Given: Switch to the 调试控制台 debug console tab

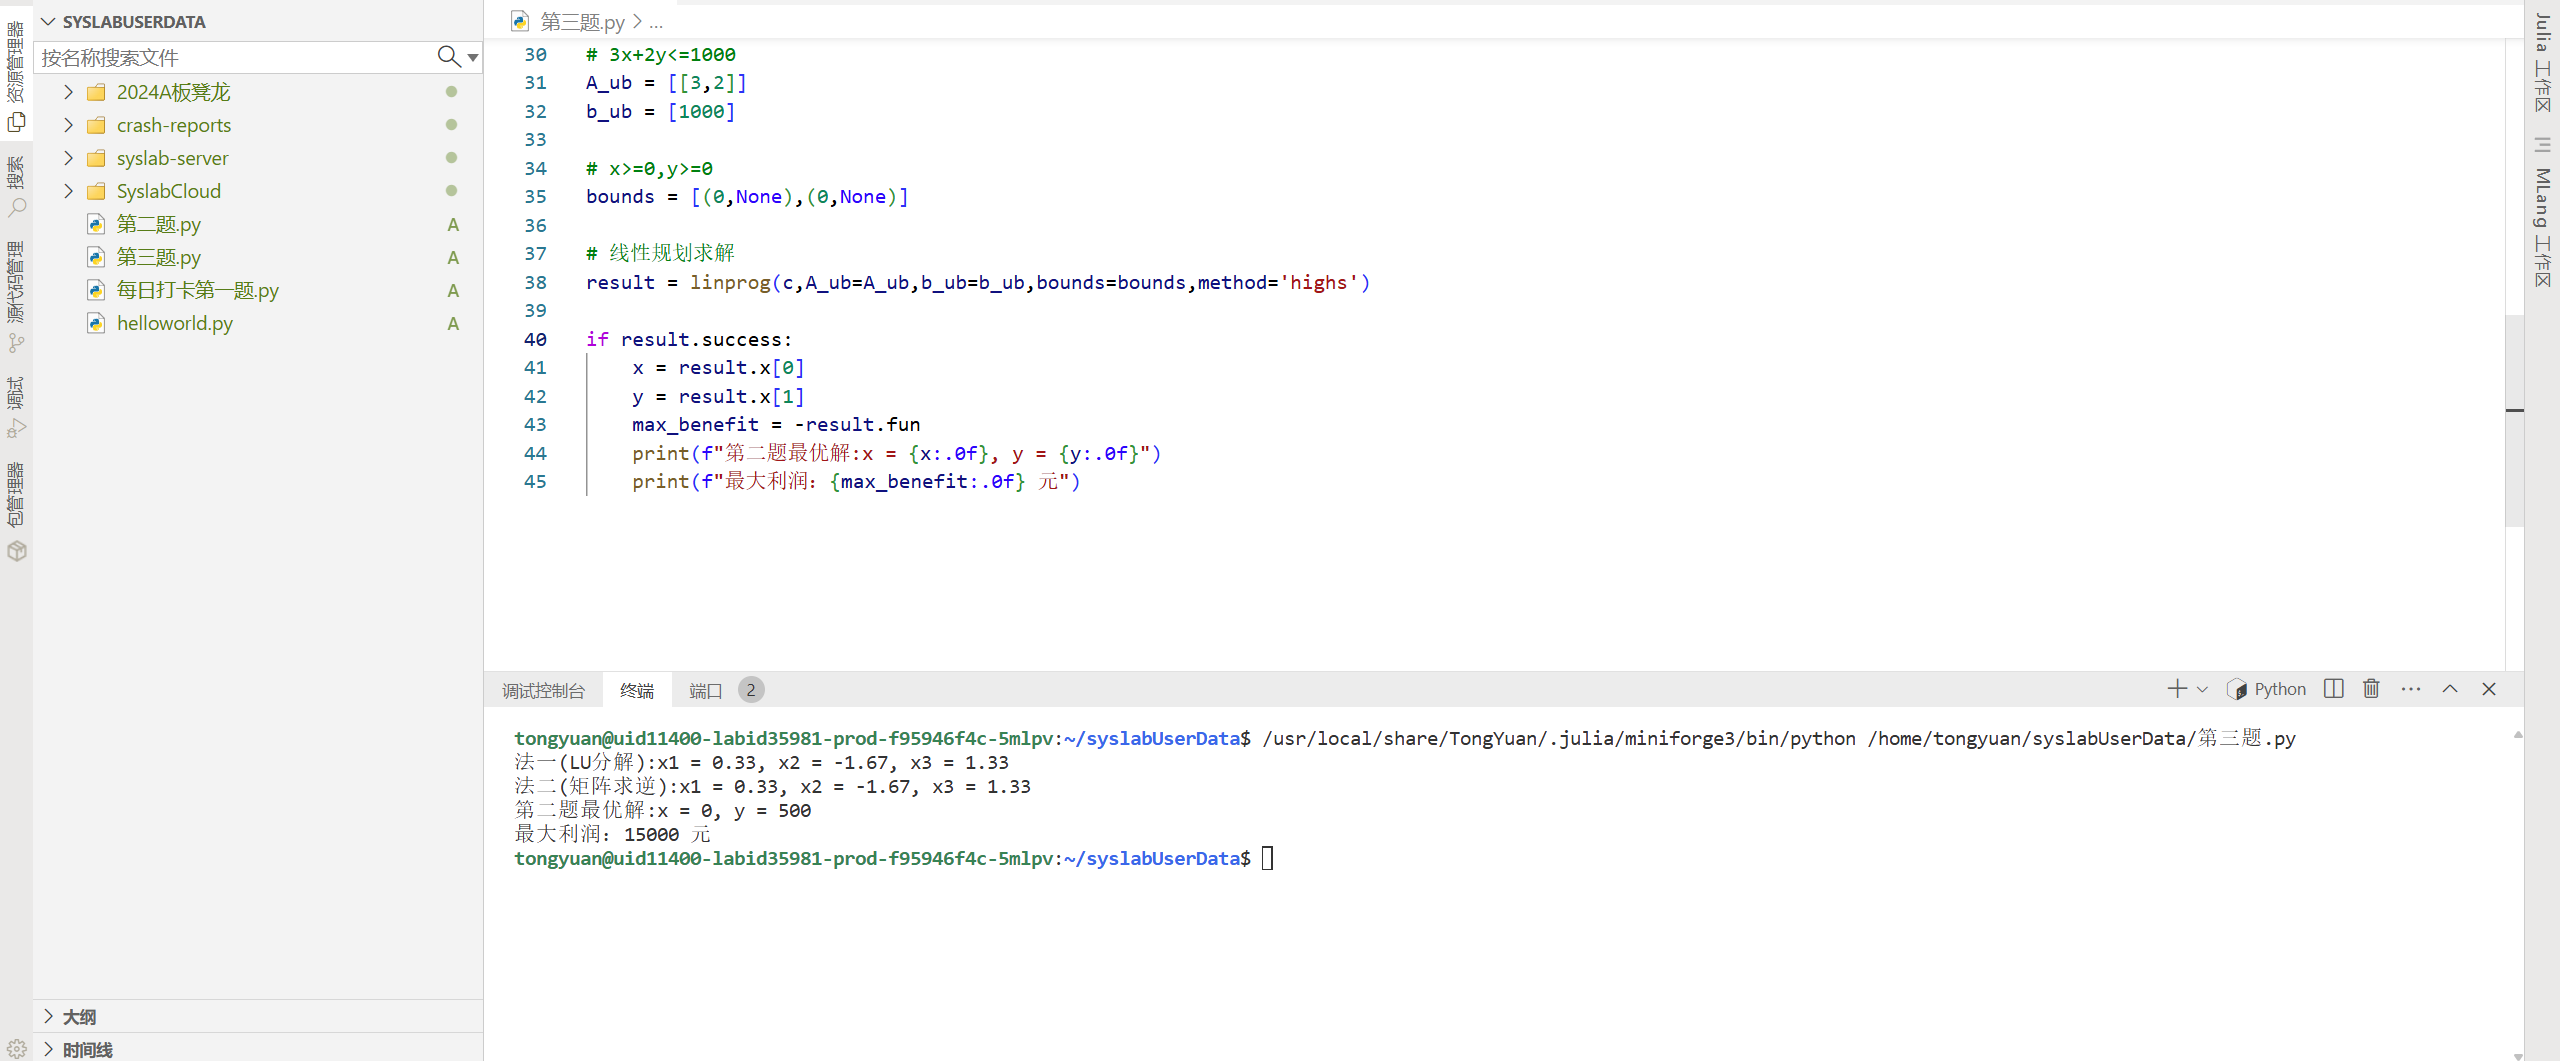Looking at the screenshot, I should click(543, 690).
